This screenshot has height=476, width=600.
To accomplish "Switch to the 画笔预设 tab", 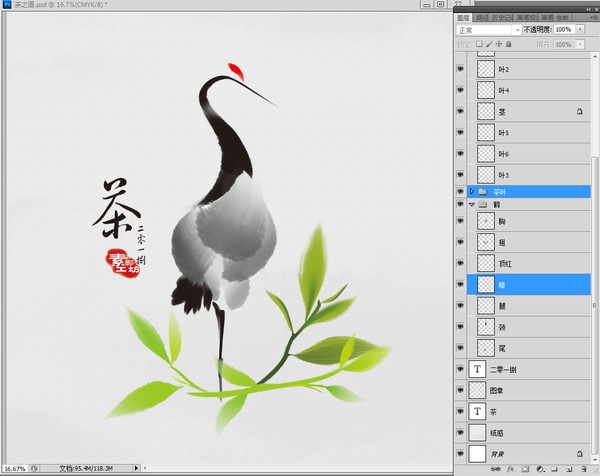I will tap(527, 18).
